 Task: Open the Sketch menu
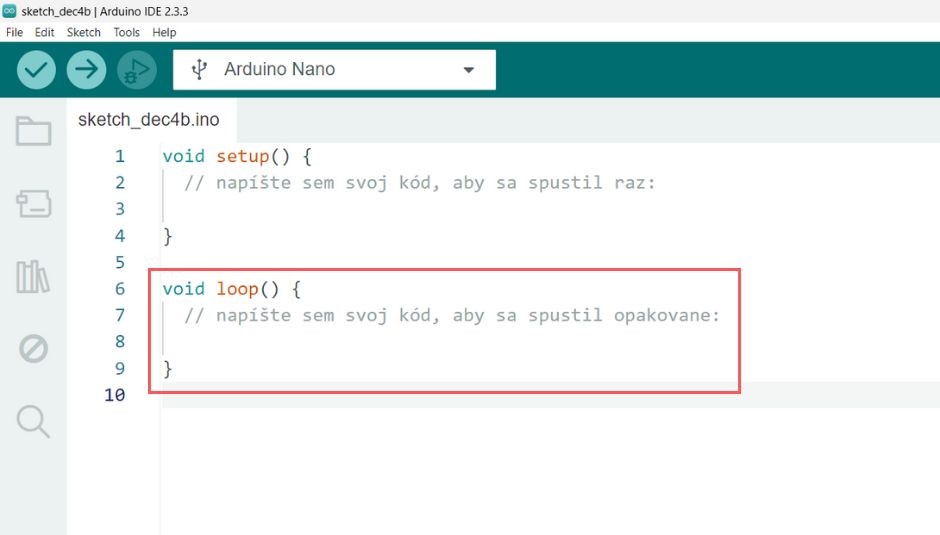(x=83, y=32)
